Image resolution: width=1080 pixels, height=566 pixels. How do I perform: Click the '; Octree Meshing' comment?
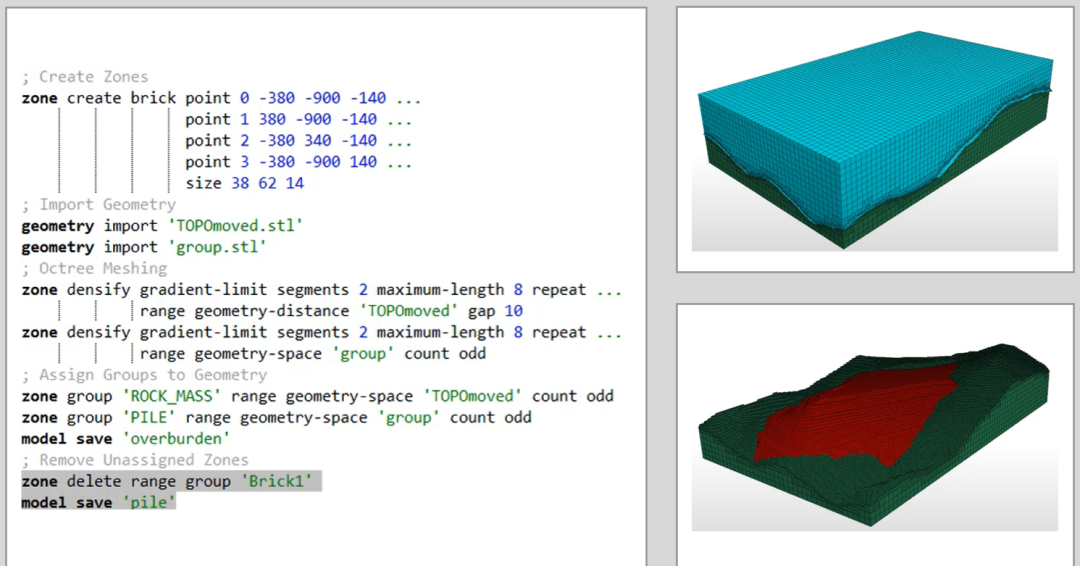point(94,269)
